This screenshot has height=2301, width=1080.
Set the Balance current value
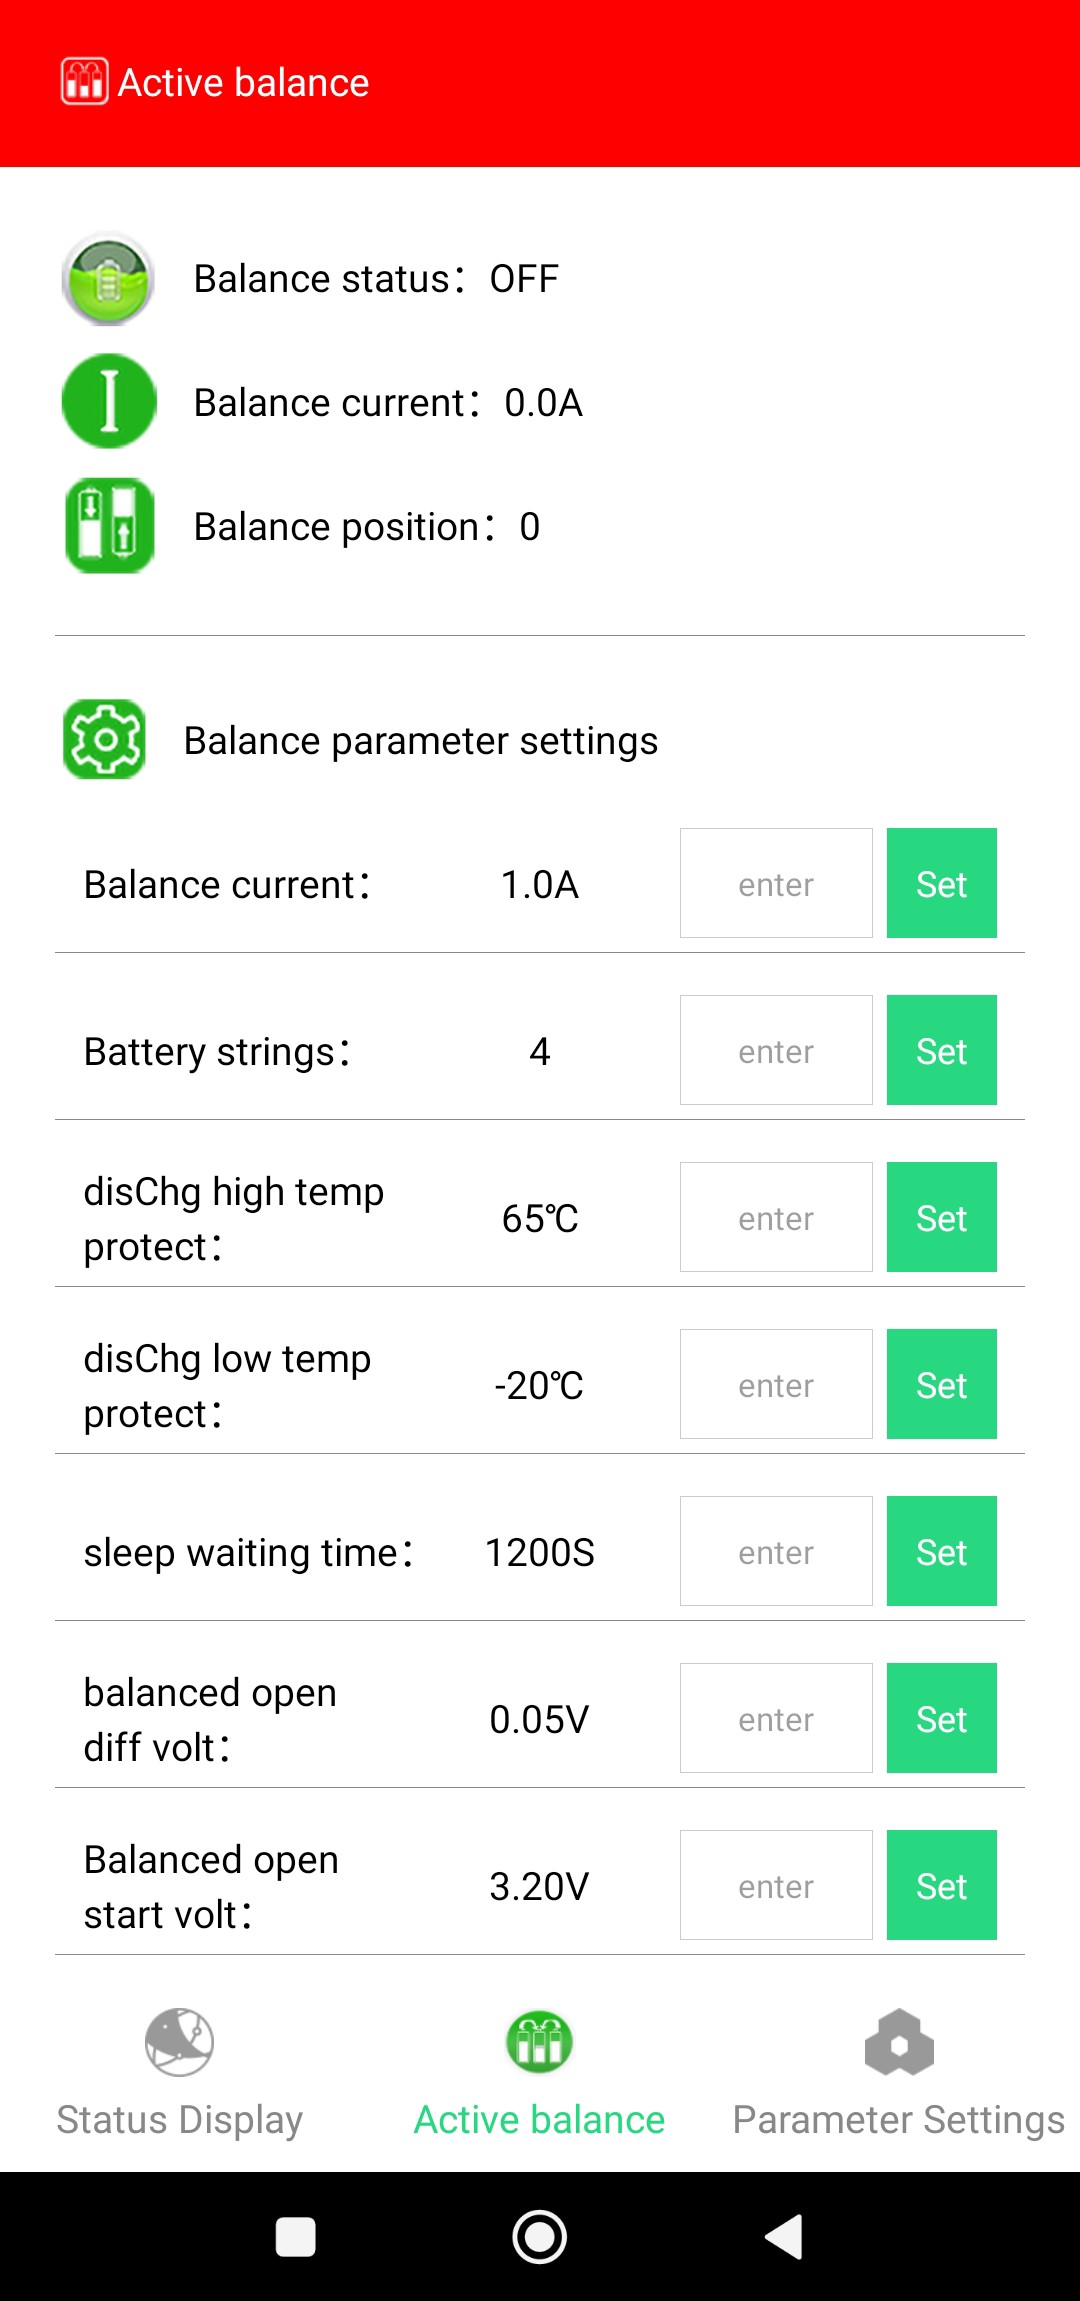[x=941, y=883]
